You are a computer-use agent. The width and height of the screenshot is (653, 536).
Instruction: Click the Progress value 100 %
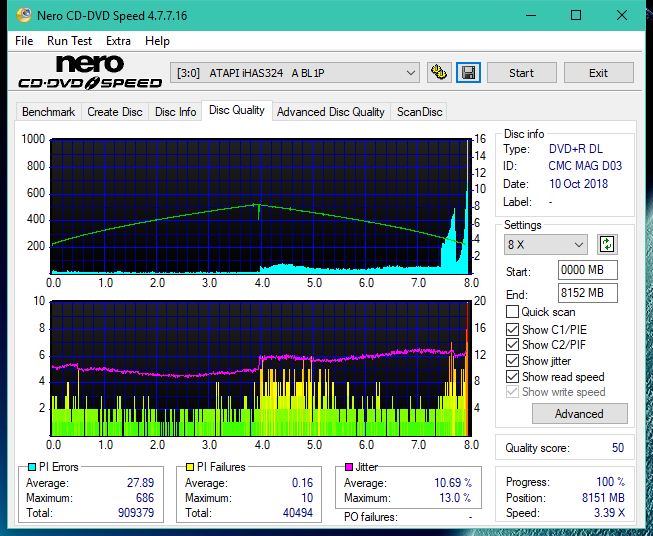pyautogui.click(x=610, y=482)
